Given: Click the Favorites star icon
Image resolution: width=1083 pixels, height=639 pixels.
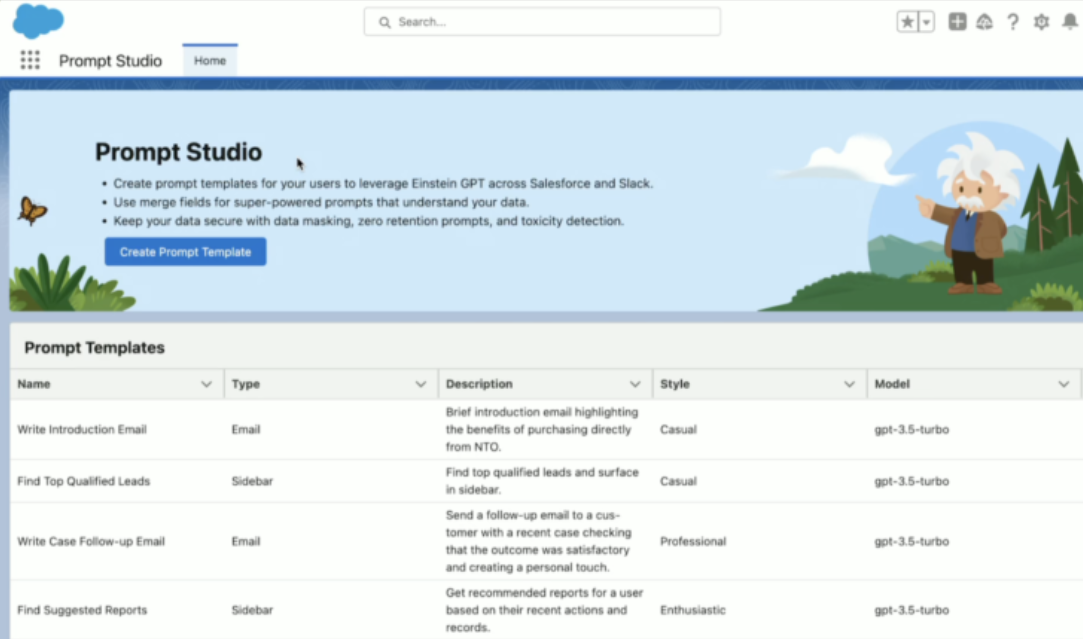Looking at the screenshot, I should [x=907, y=22].
